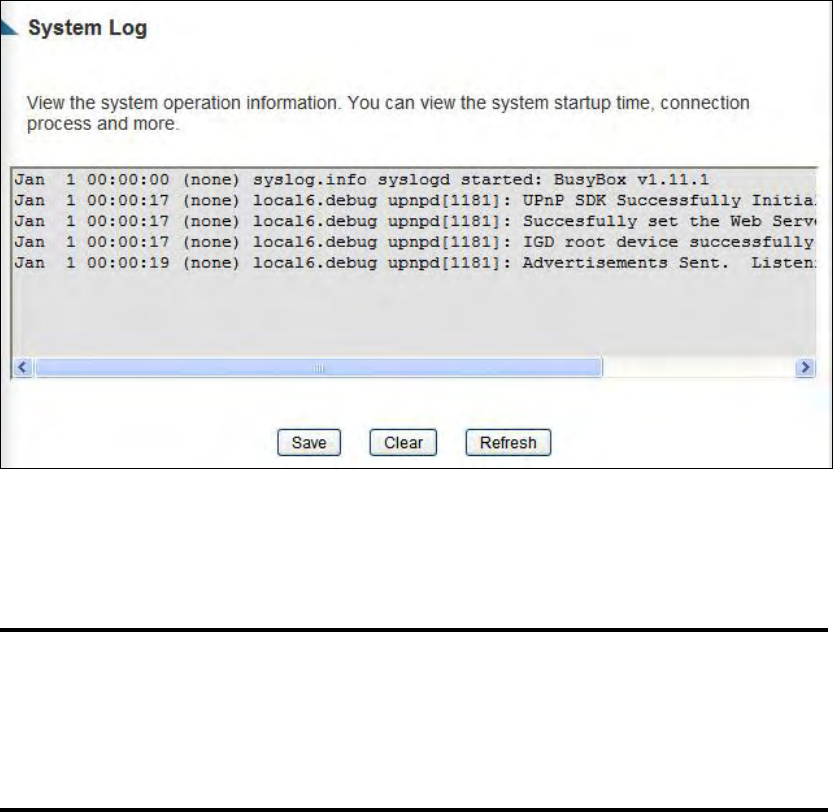The image size is (833, 812).
Task: Select the 'Advertisements Sent' log line
Action: coord(414,263)
